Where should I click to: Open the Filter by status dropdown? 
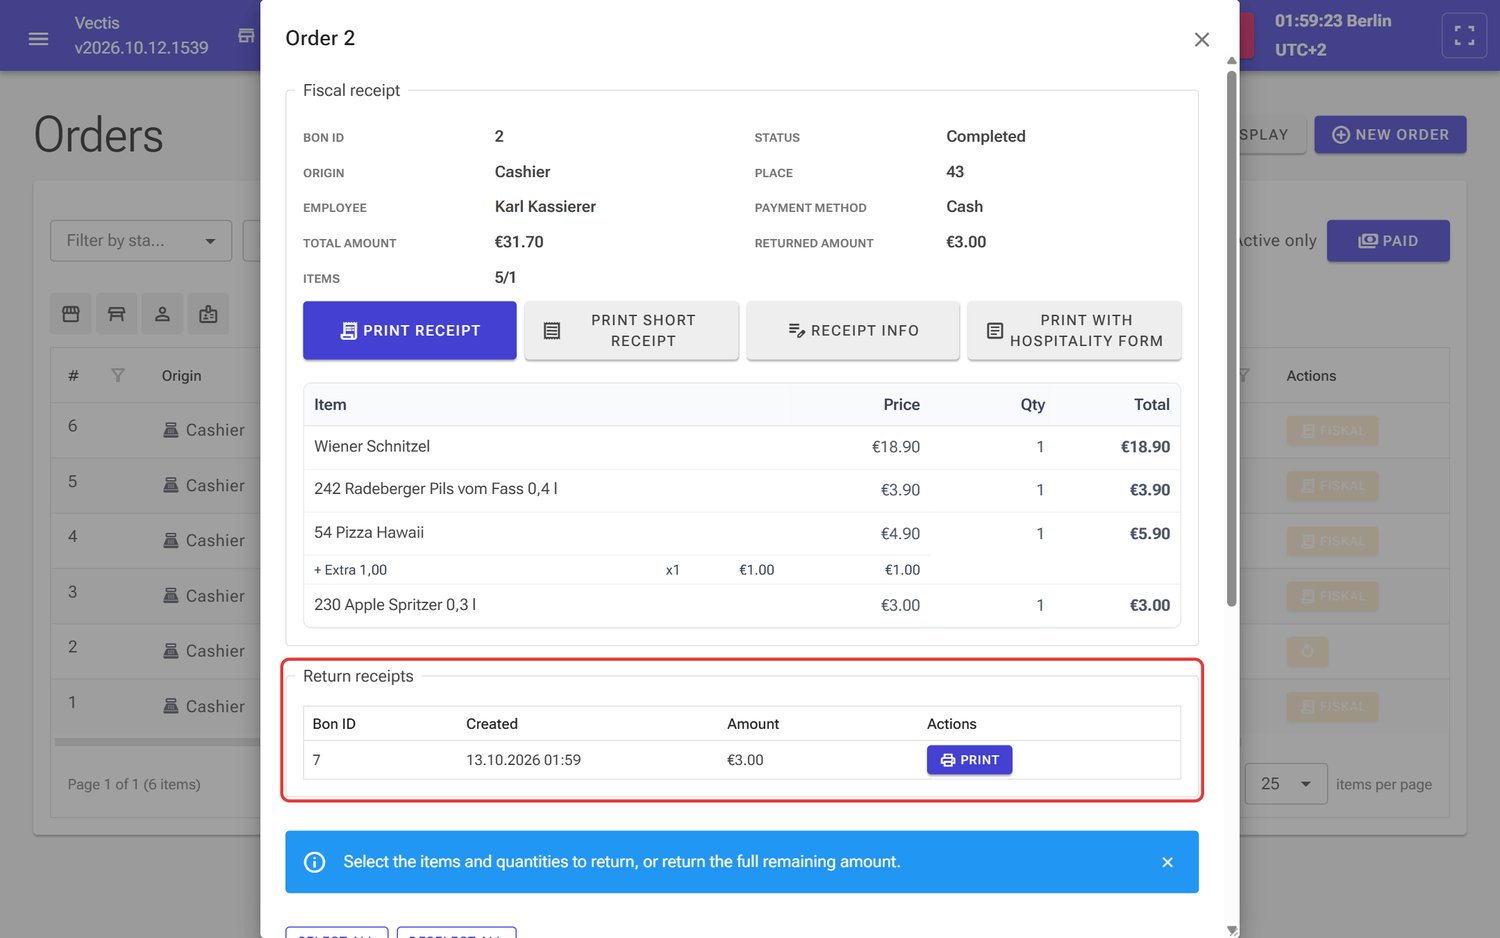[141, 241]
